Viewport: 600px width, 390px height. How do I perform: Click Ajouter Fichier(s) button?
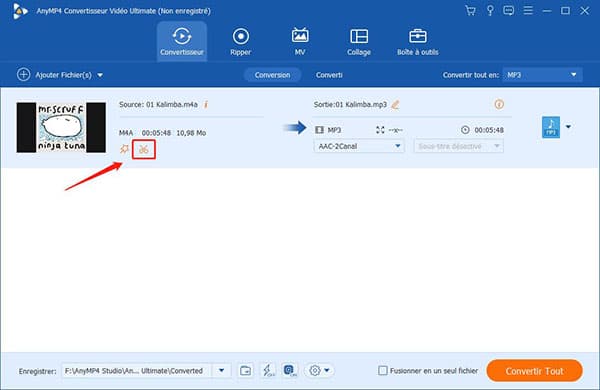point(60,75)
